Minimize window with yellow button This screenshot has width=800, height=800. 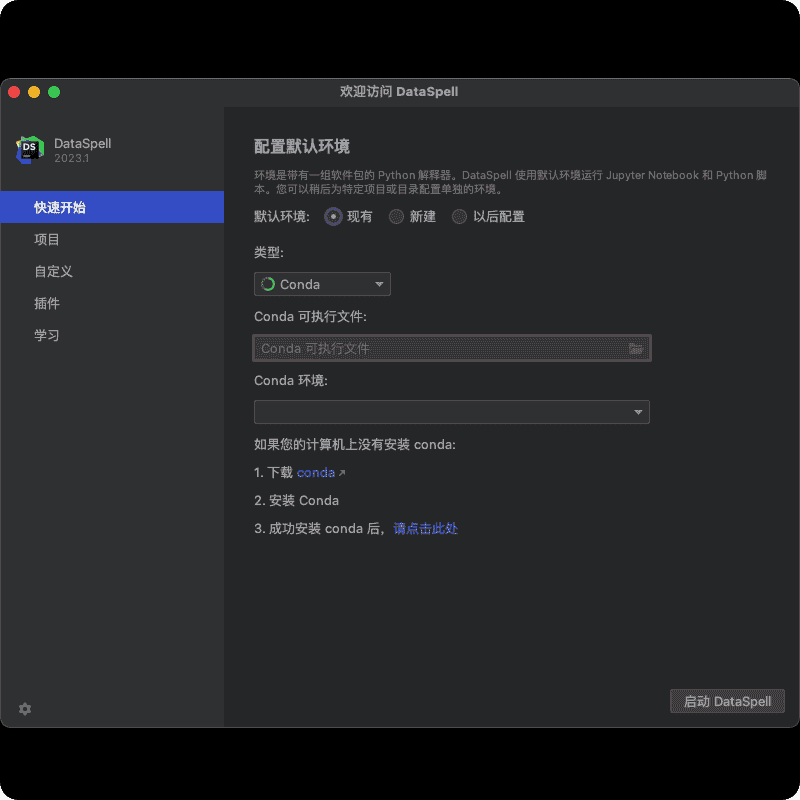[34, 92]
